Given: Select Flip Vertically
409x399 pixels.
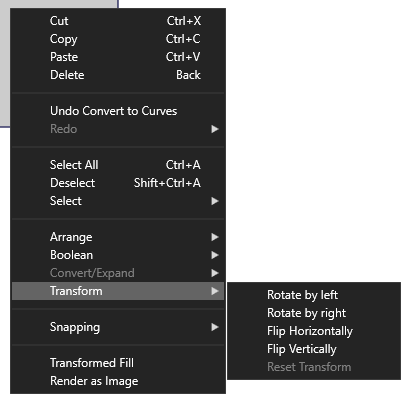Looking at the screenshot, I should click(x=314, y=349).
